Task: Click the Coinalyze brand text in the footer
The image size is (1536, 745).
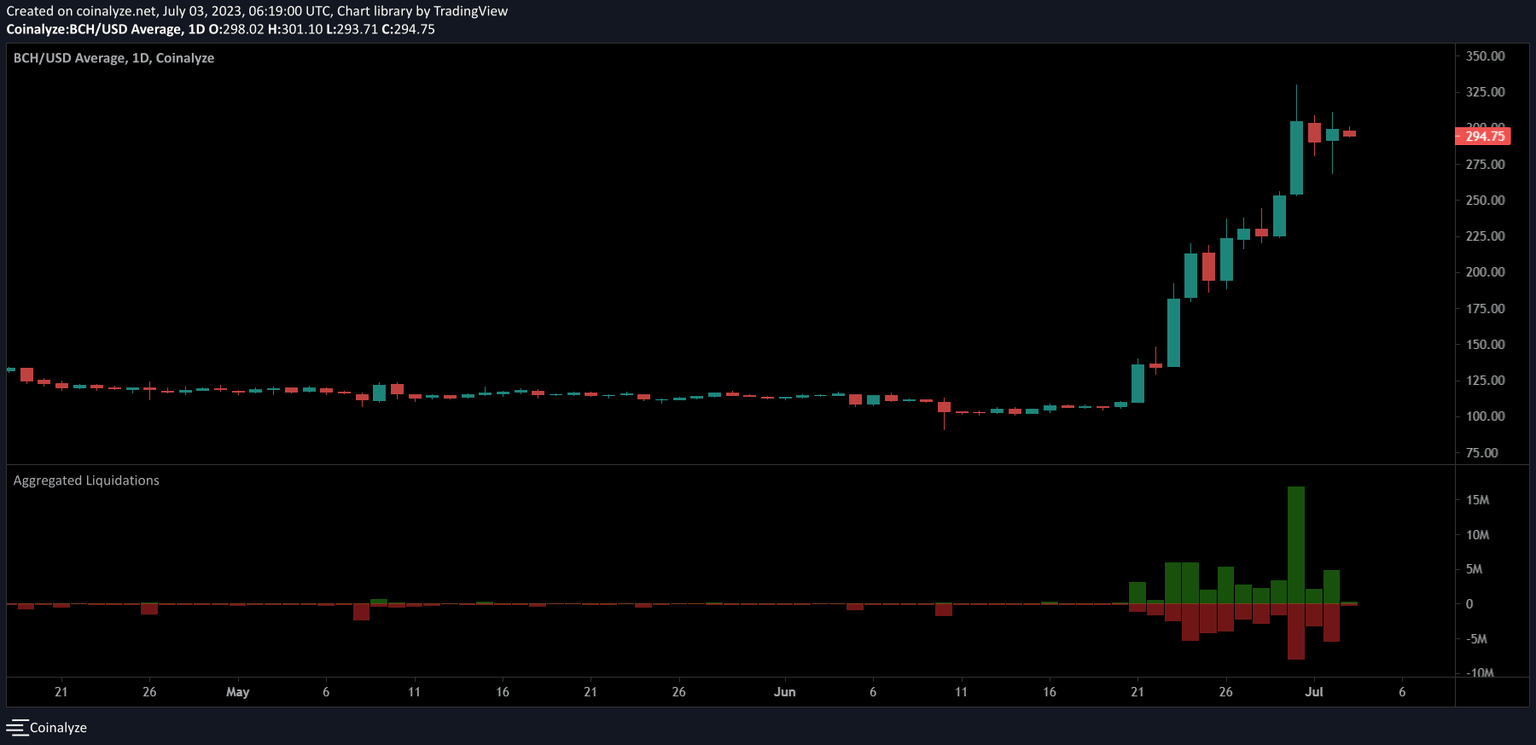Action: tap(58, 727)
